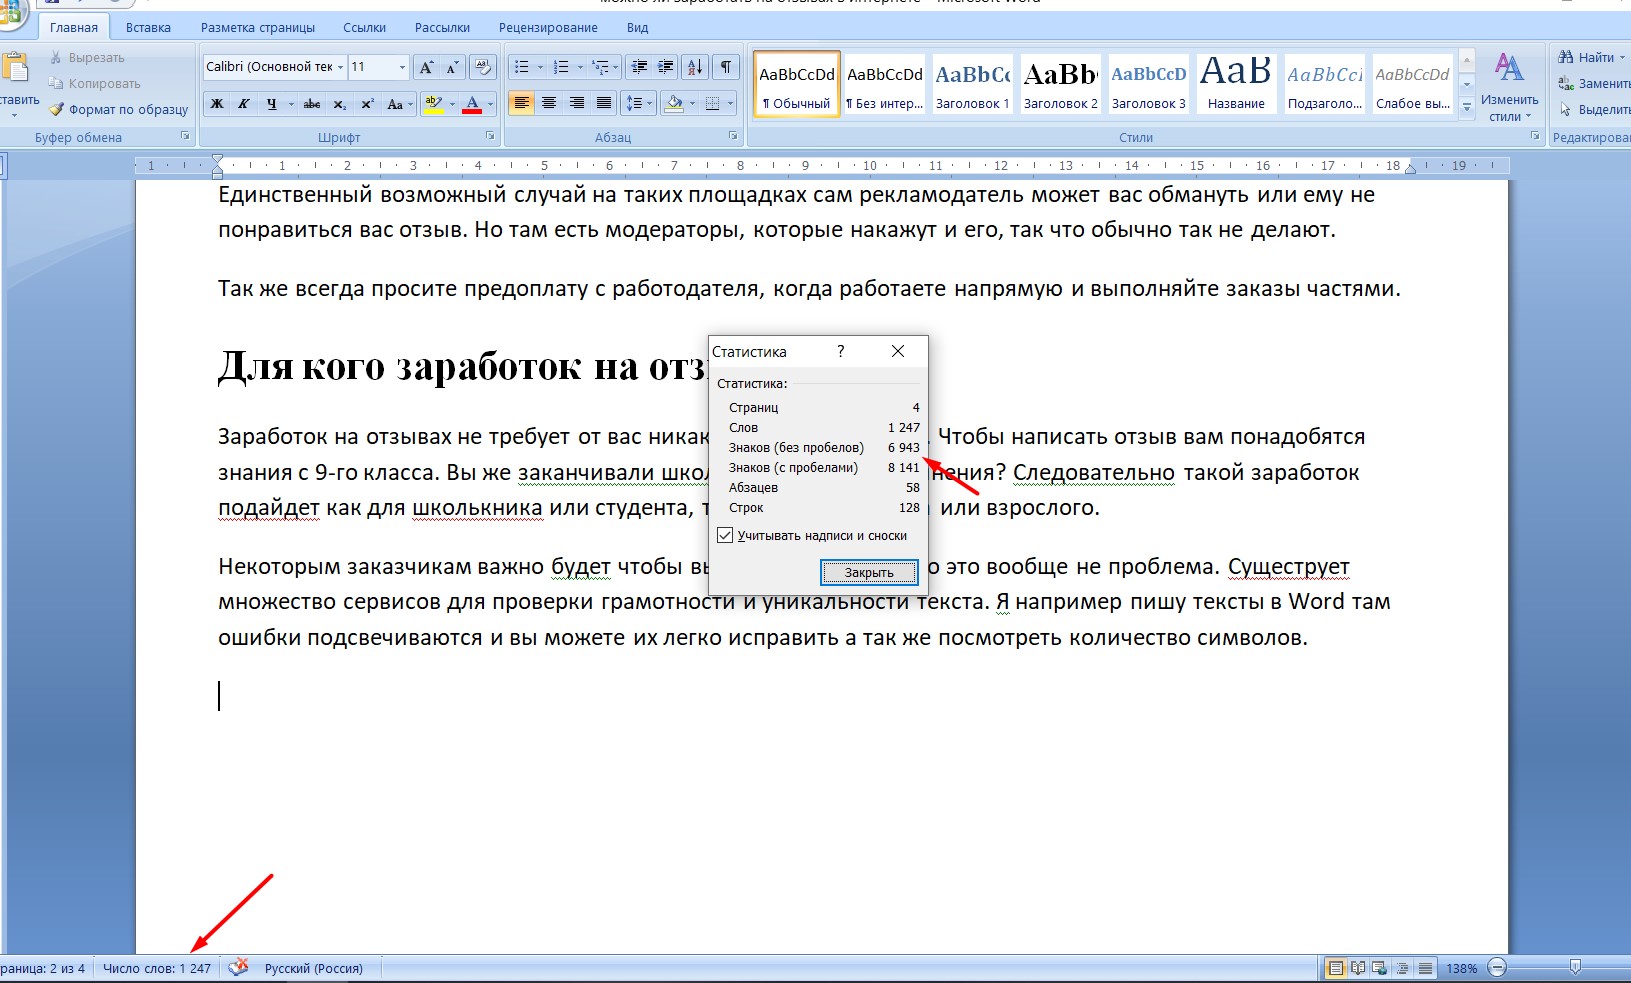This screenshot has width=1631, height=983.
Task: Click the Русский (Россия) language indicator
Action: pos(314,968)
